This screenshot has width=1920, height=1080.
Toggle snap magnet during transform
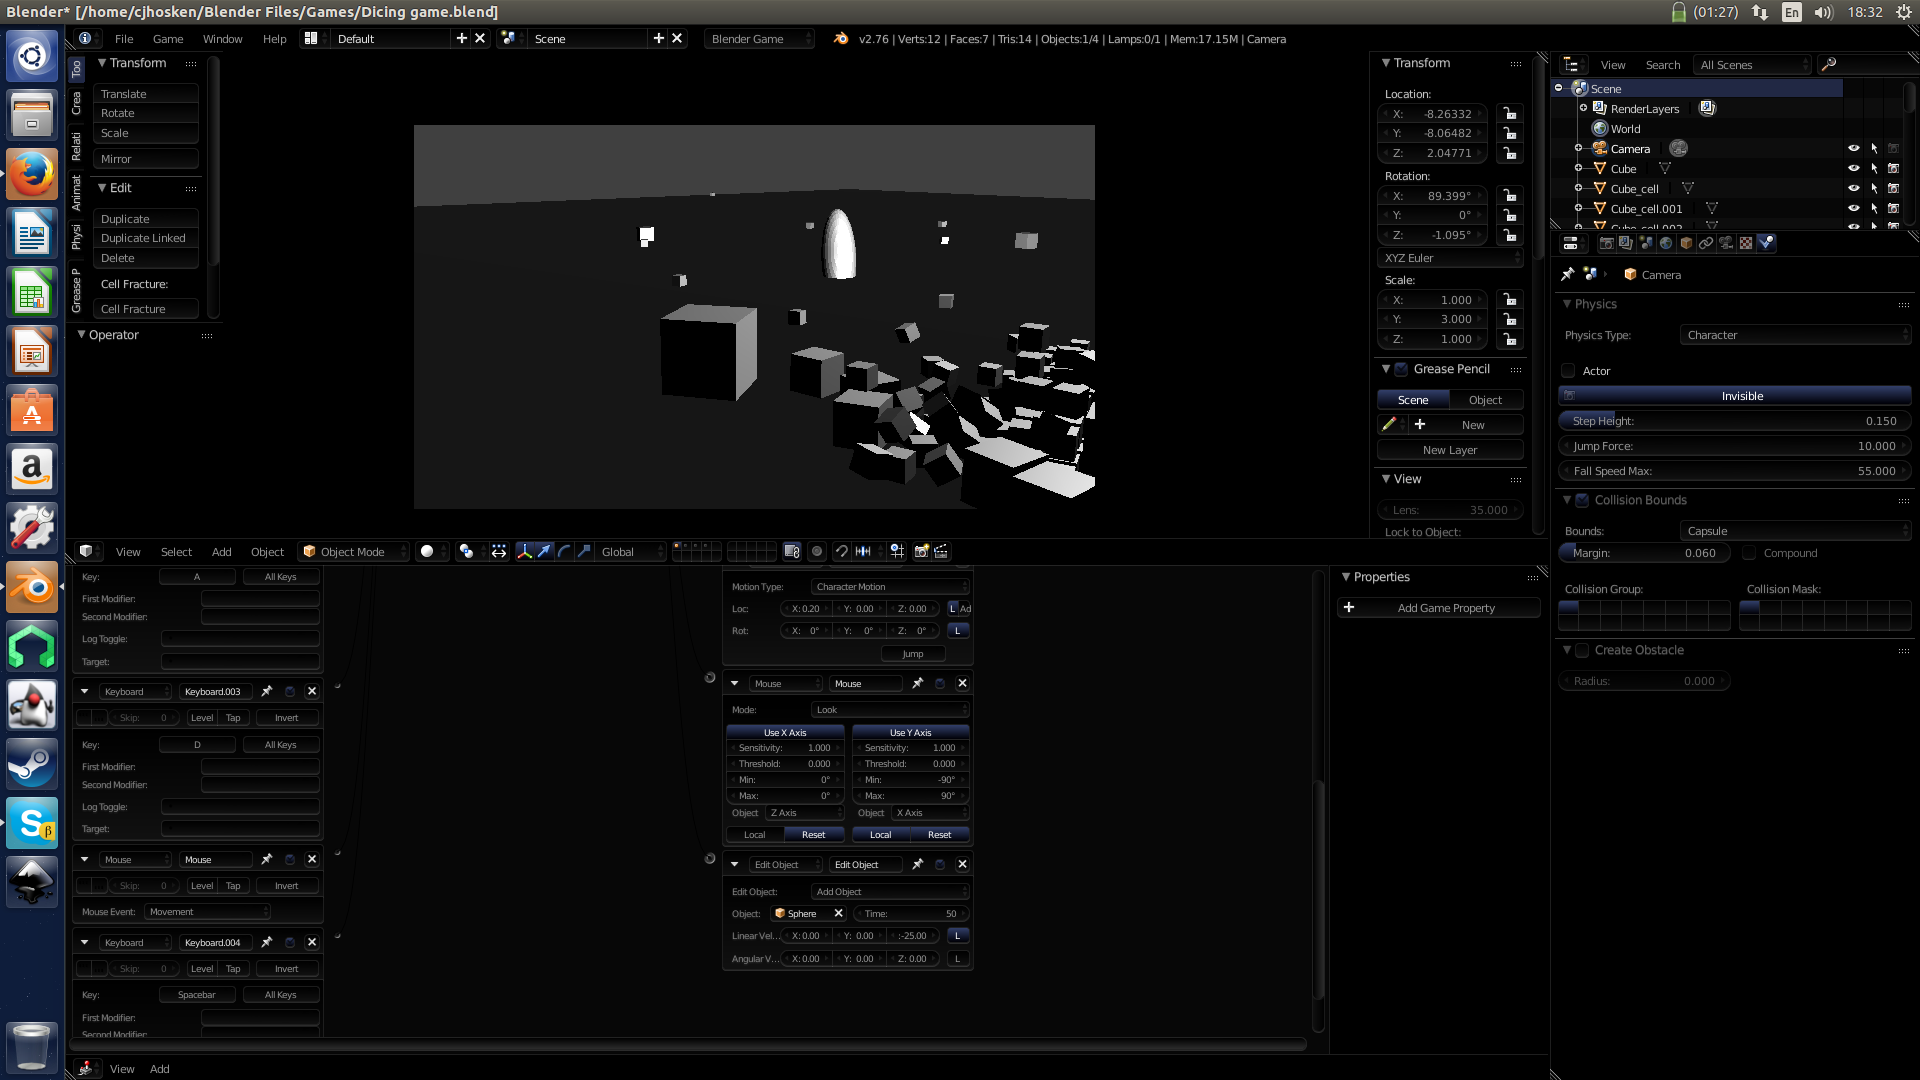pos(842,551)
